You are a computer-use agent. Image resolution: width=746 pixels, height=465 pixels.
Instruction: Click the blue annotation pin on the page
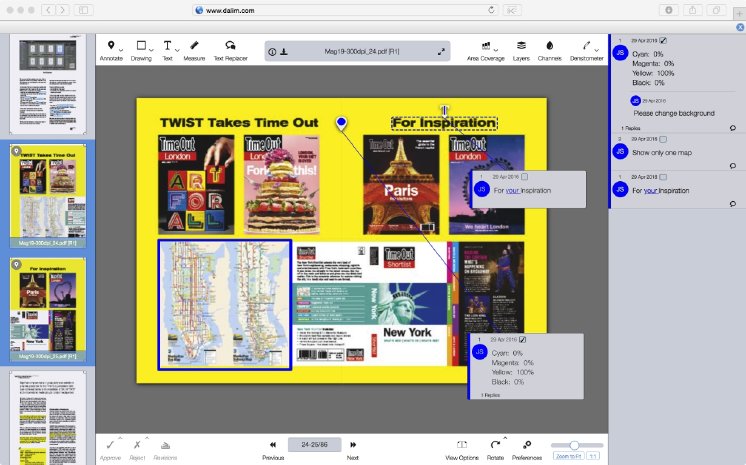coord(341,123)
